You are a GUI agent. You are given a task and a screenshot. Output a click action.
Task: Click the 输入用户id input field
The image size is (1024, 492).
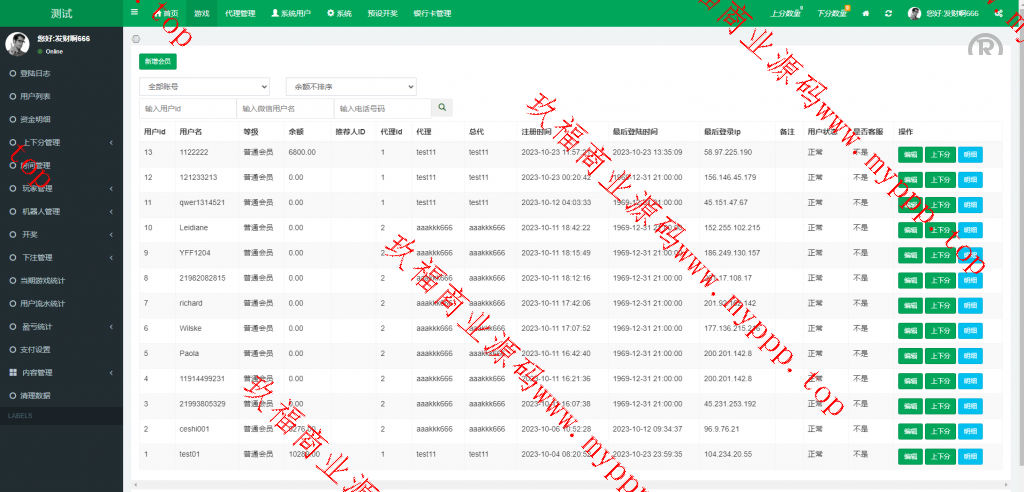point(188,108)
